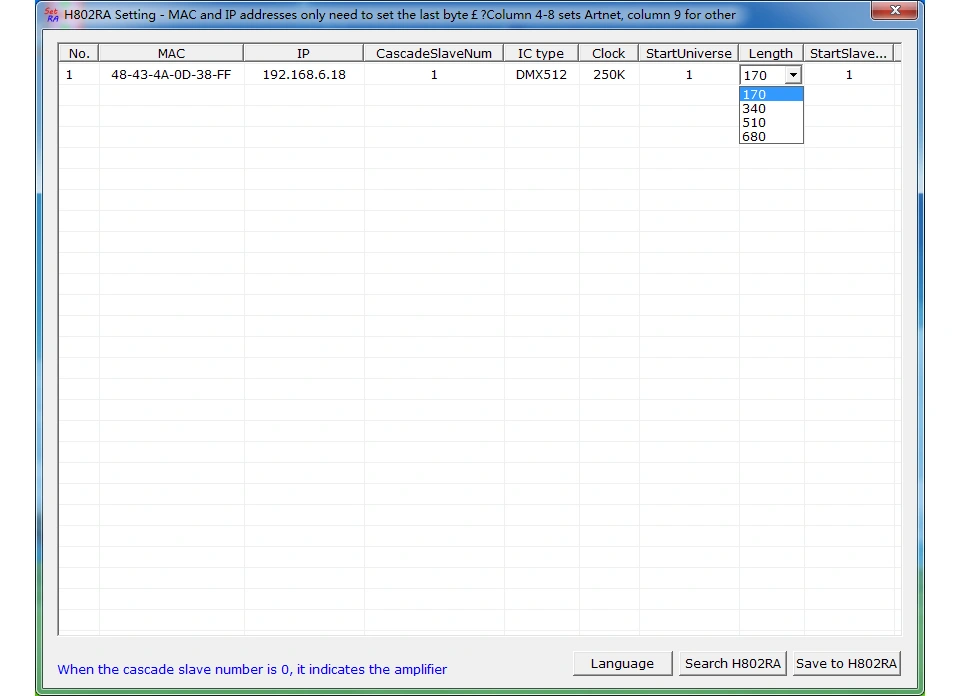Click Save to H802RA button
The width and height of the screenshot is (960, 696).
846,664
